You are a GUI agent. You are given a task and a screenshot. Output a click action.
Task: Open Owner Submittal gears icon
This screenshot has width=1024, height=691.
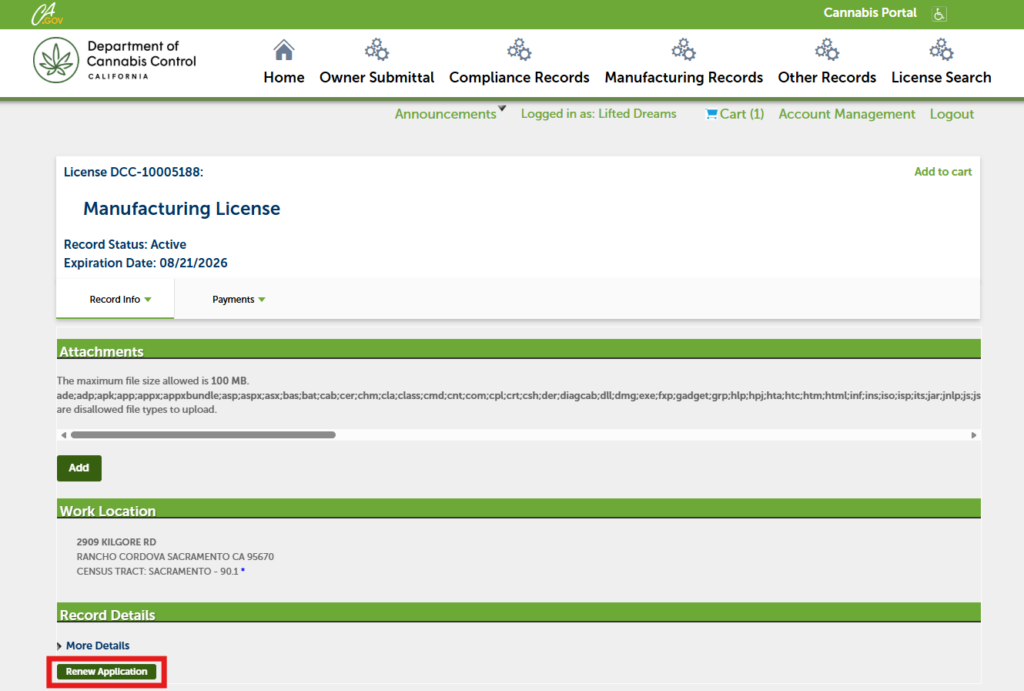point(376,50)
